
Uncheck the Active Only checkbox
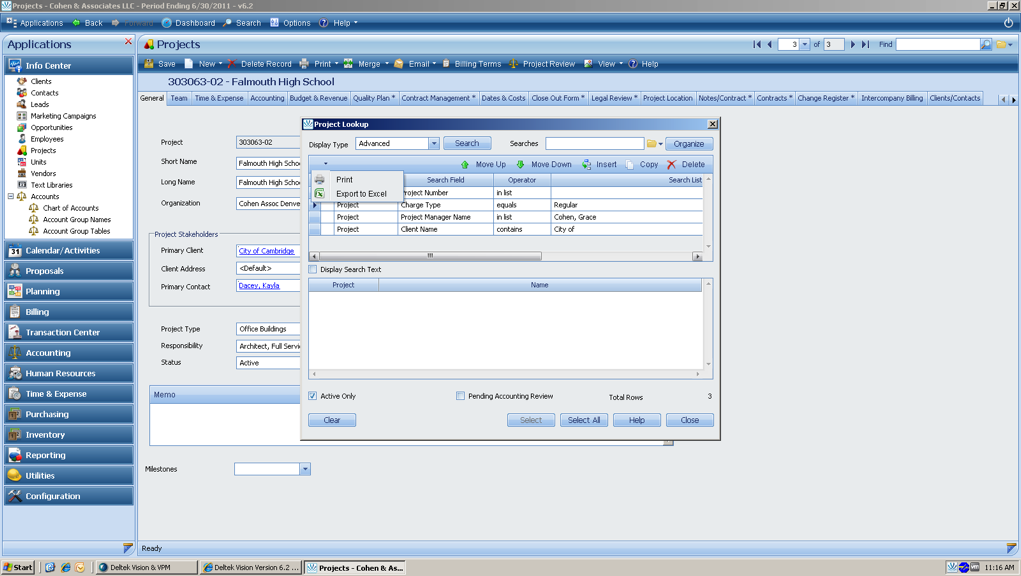[x=313, y=396]
